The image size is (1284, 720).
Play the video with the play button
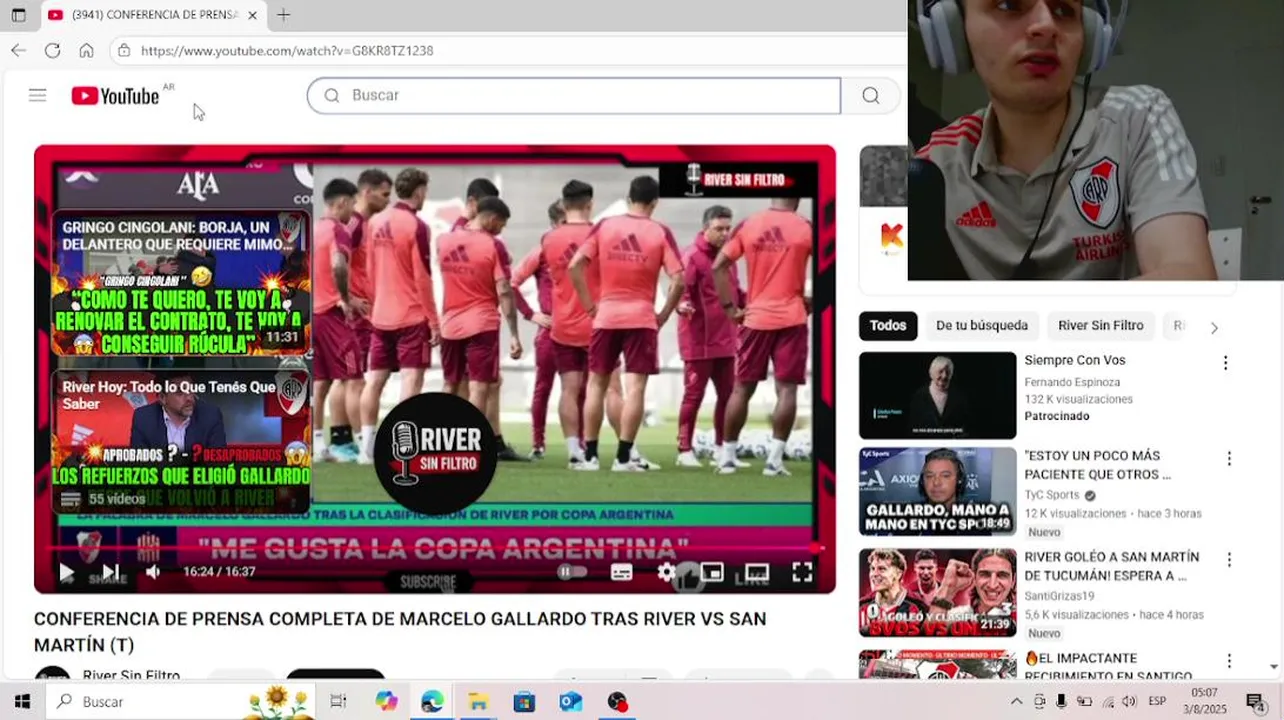coord(66,572)
